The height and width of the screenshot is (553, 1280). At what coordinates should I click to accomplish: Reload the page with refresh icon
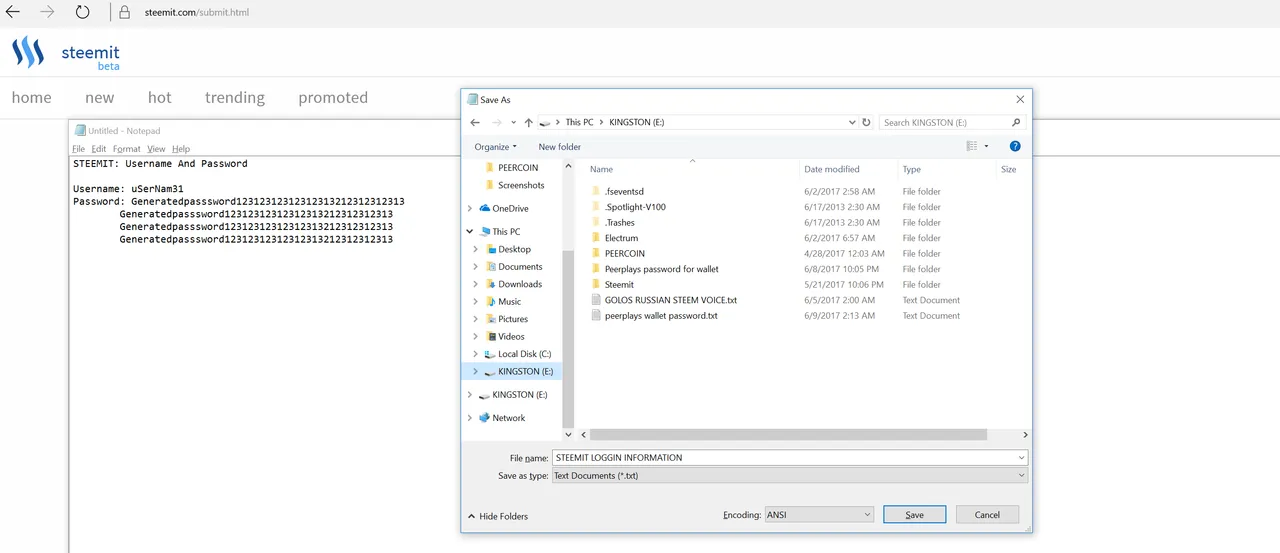click(82, 13)
